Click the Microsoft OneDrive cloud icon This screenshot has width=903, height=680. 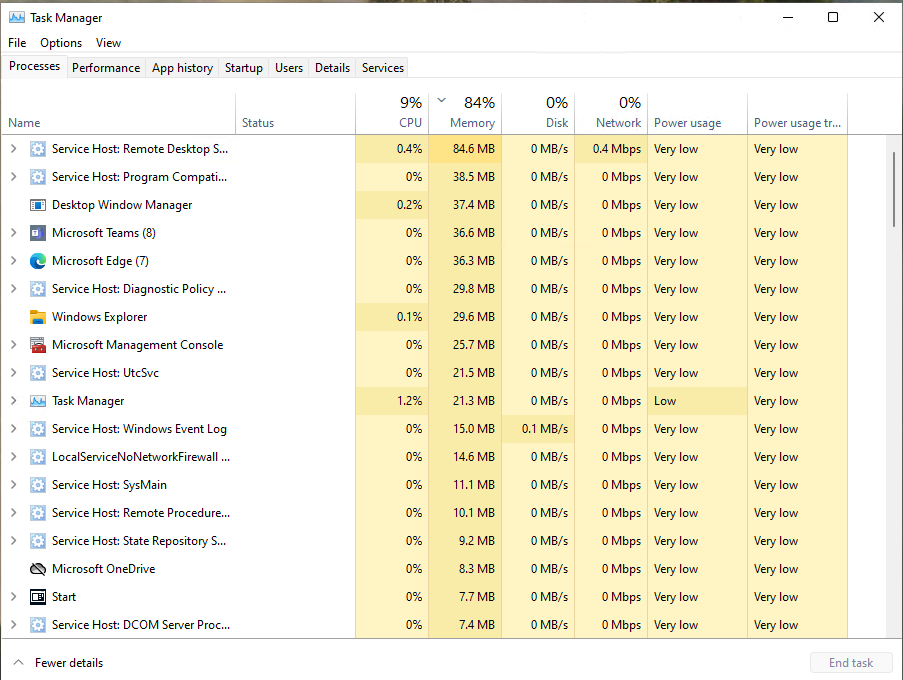[x=38, y=569]
